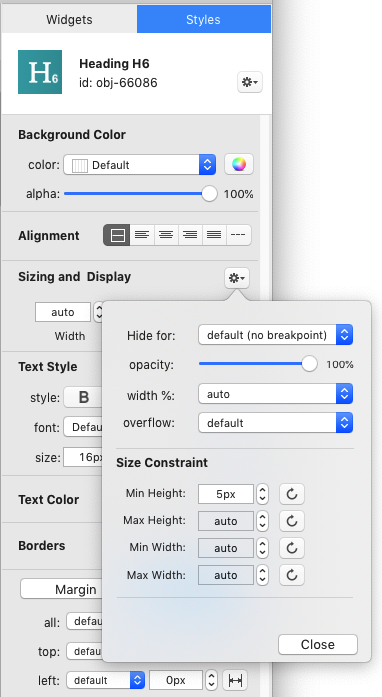Click the Max Height field
Image resolution: width=382 pixels, height=697 pixels.
[225, 521]
